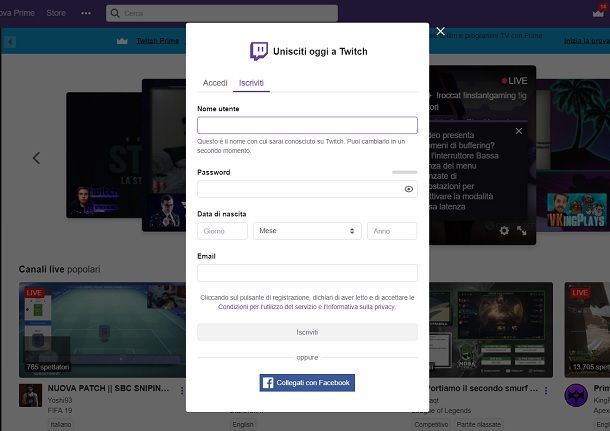610x431 pixels.
Task: Toggle password visibility eye icon
Action: point(408,189)
